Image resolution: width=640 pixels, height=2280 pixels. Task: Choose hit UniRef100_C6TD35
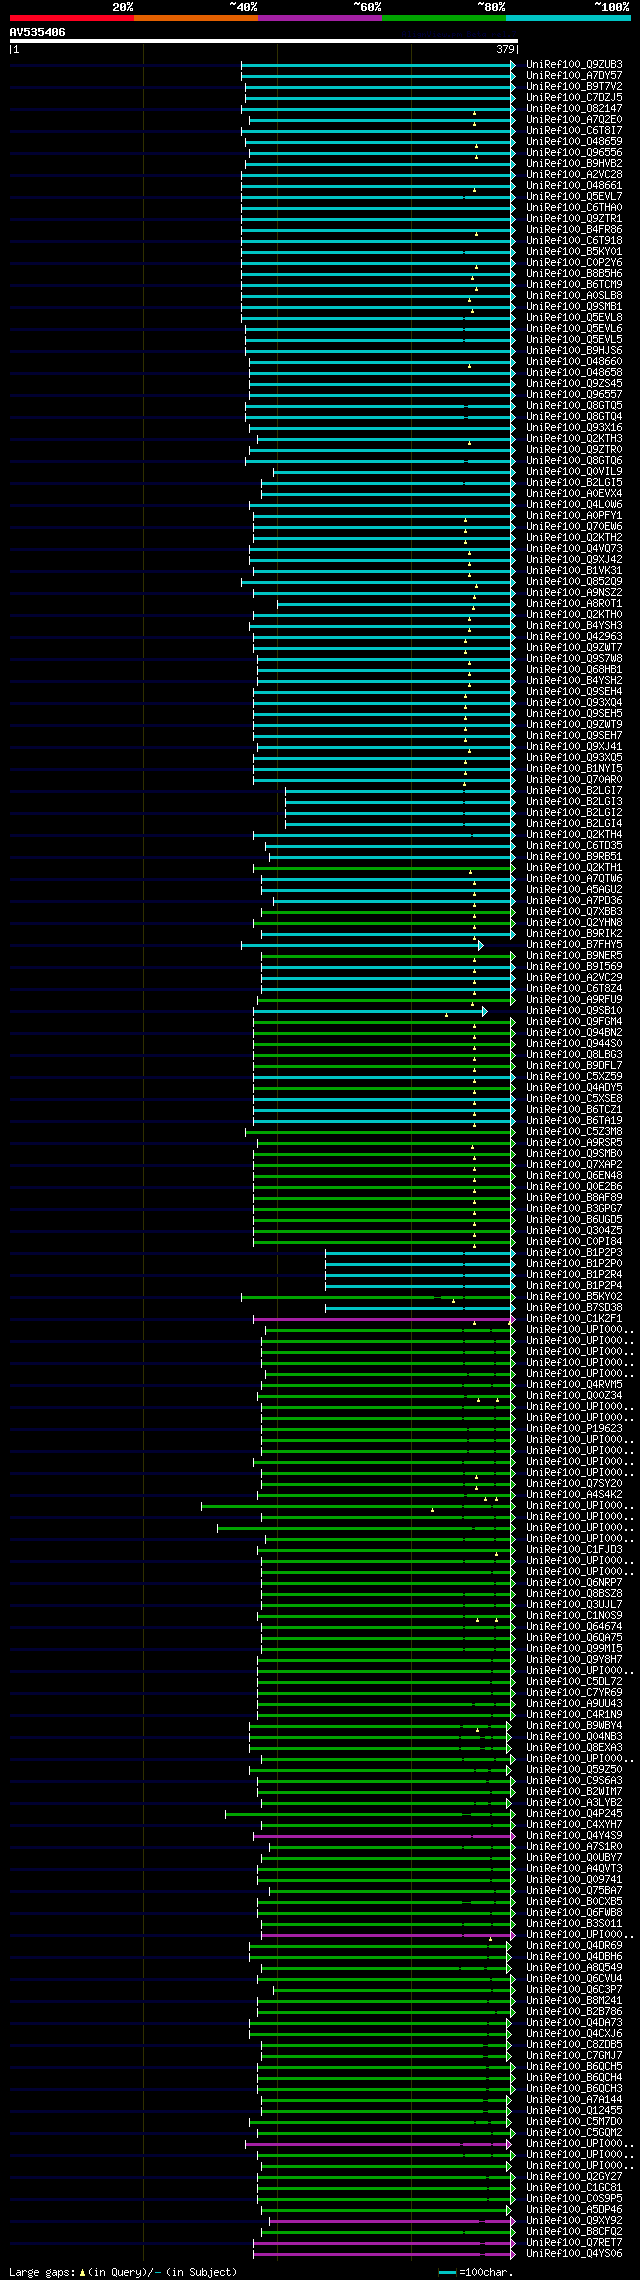pos(574,846)
